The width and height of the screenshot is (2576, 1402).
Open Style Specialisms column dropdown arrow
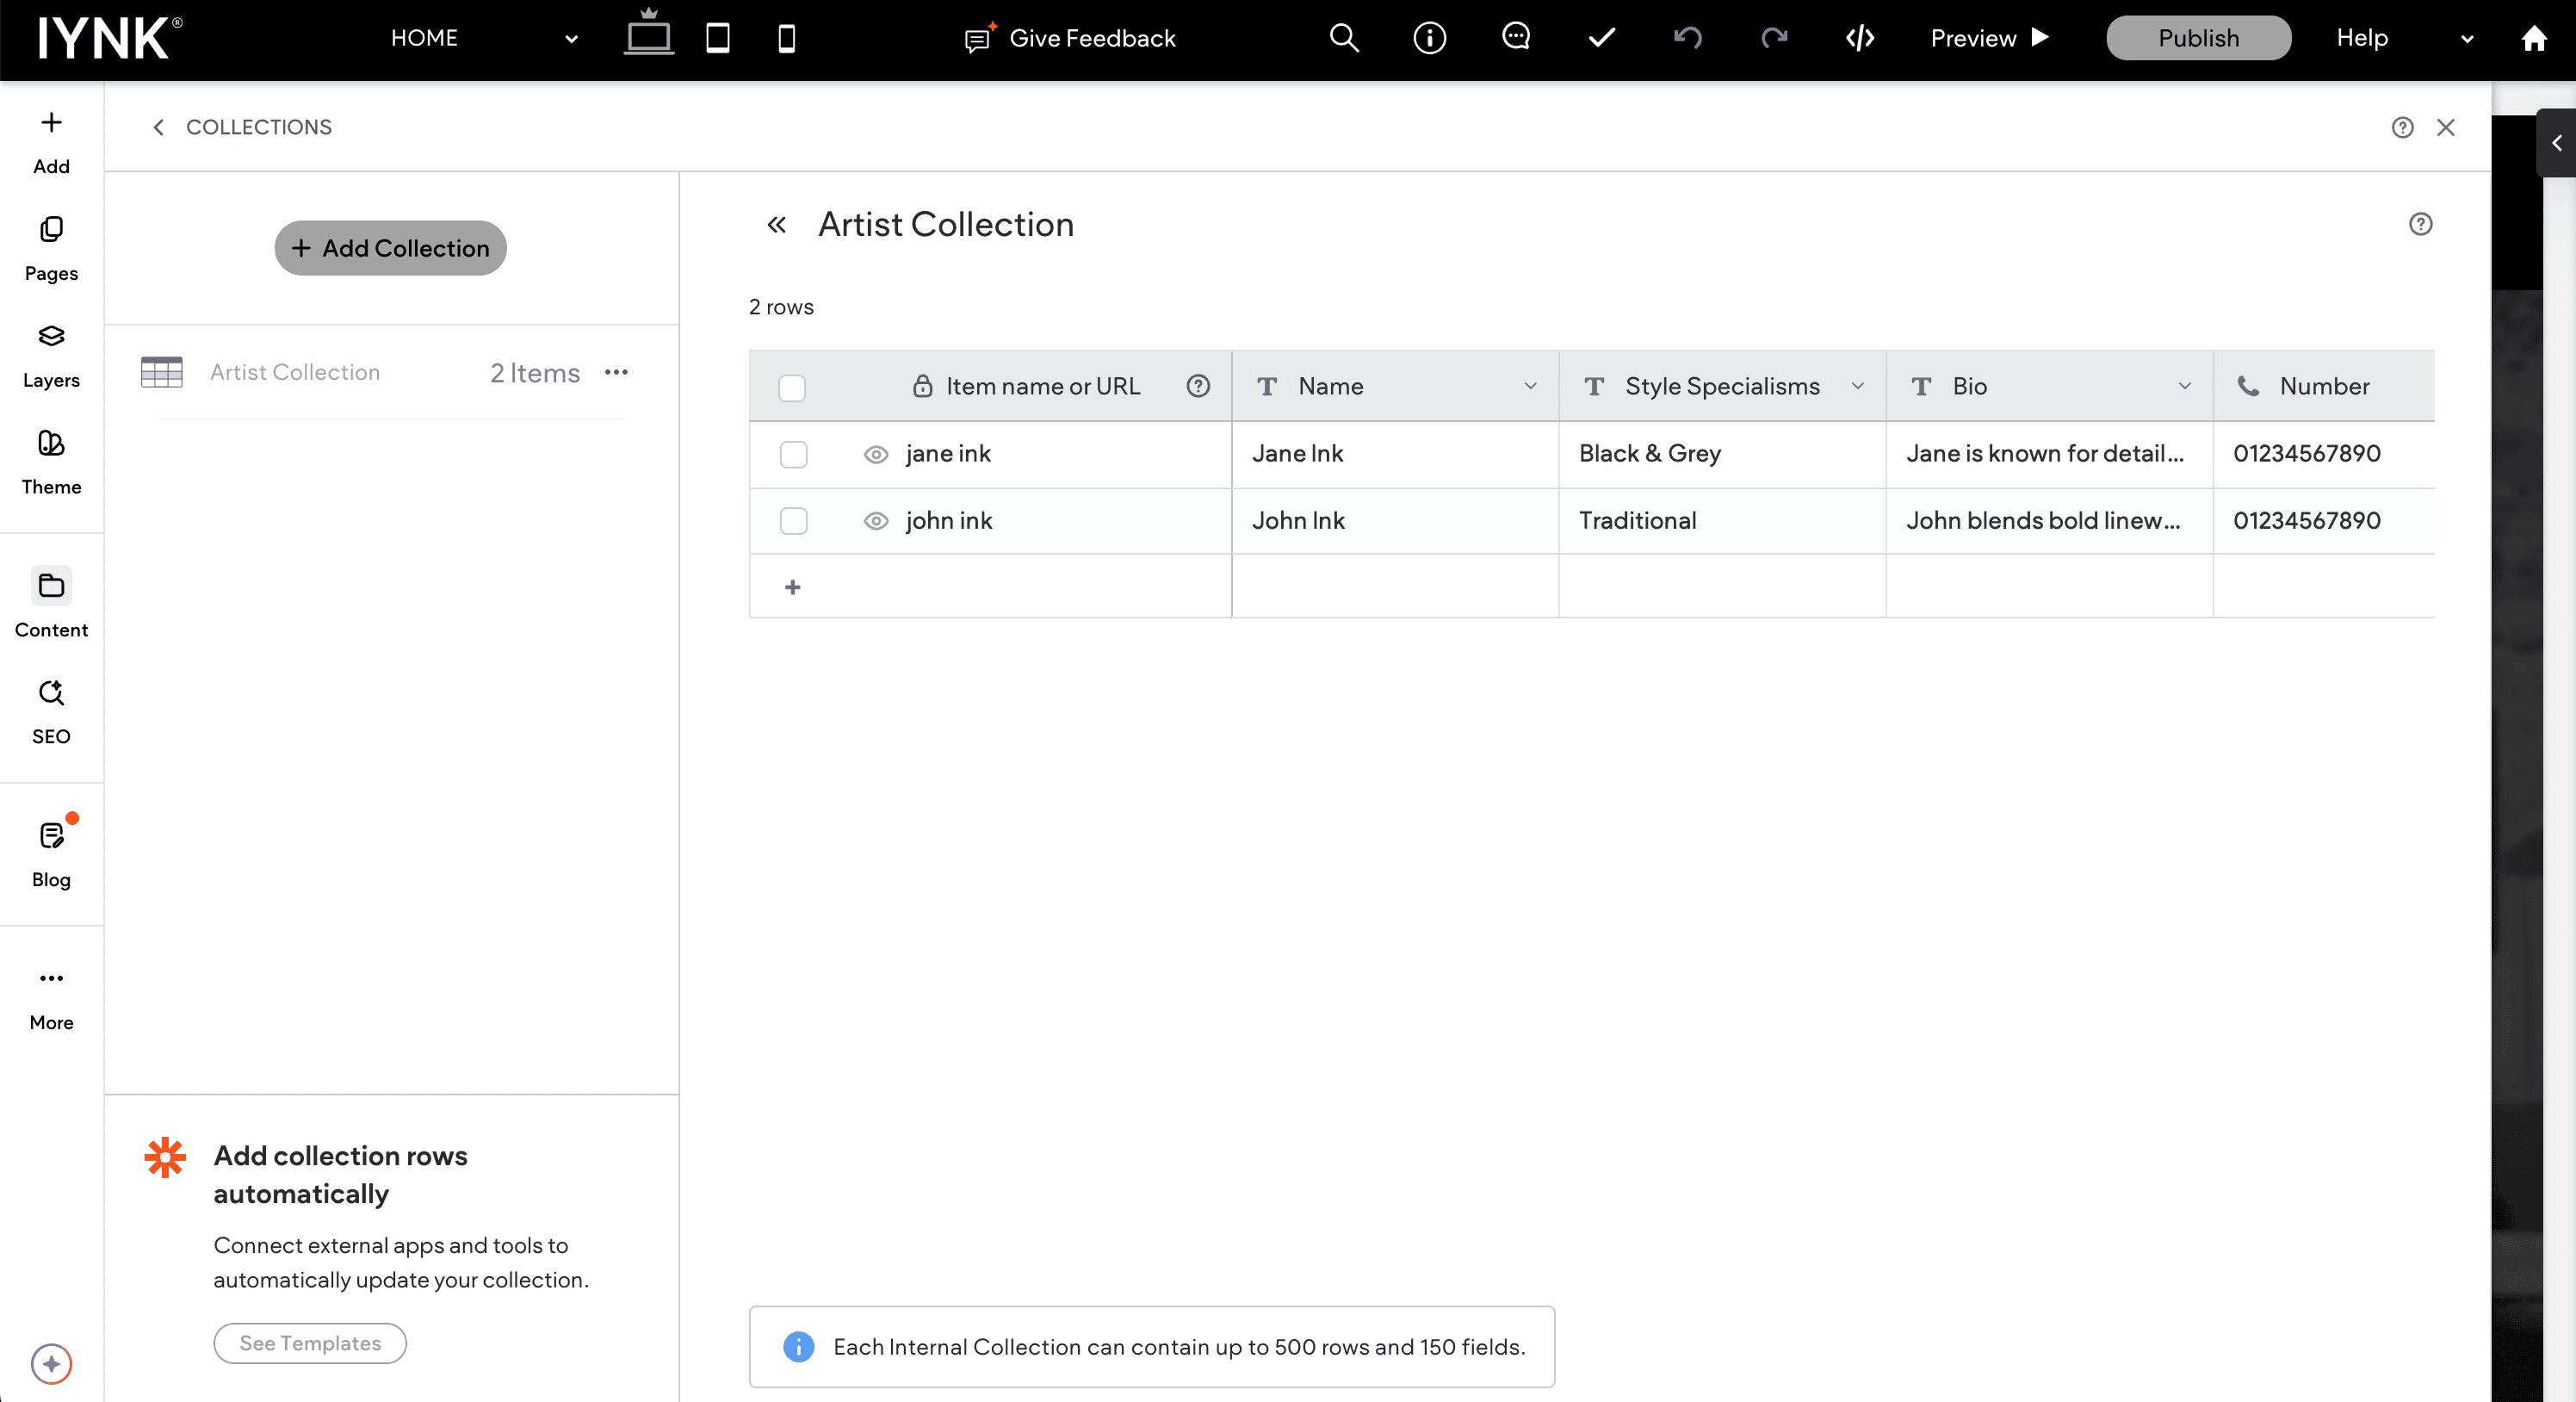1857,386
